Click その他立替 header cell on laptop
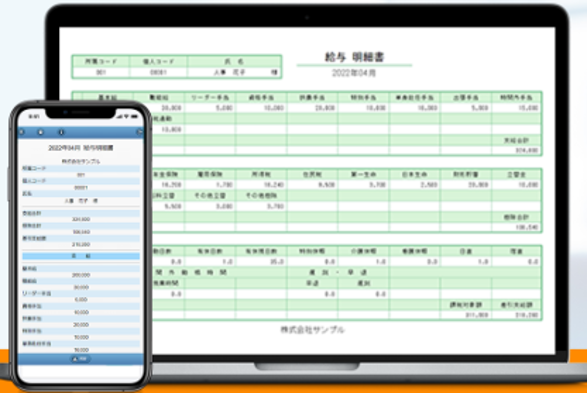Image resolution: width=587 pixels, height=393 pixels. 210,195
